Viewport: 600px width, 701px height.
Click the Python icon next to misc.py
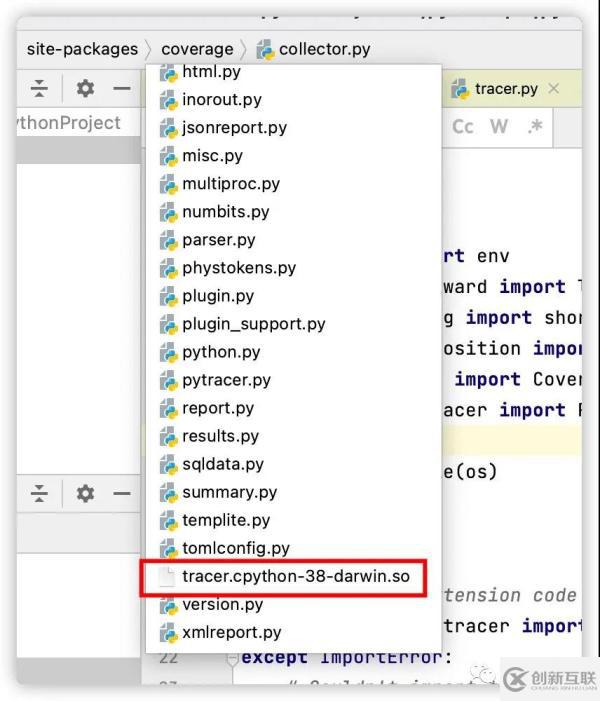(169, 156)
